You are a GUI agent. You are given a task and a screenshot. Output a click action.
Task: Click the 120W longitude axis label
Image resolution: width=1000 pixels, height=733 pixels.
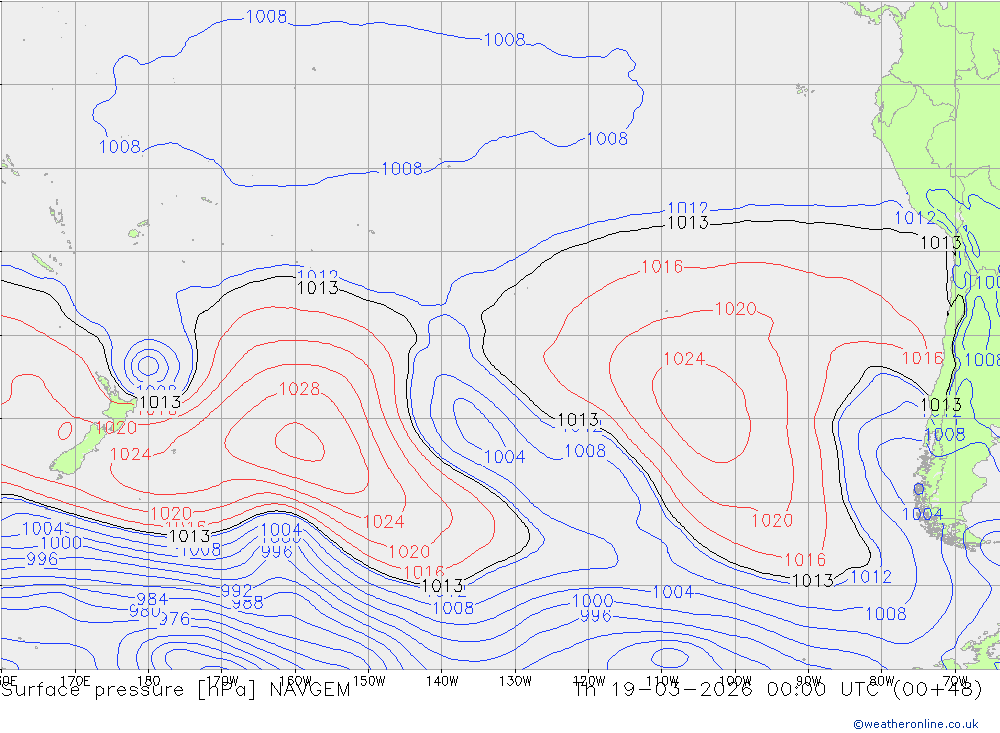tap(589, 681)
